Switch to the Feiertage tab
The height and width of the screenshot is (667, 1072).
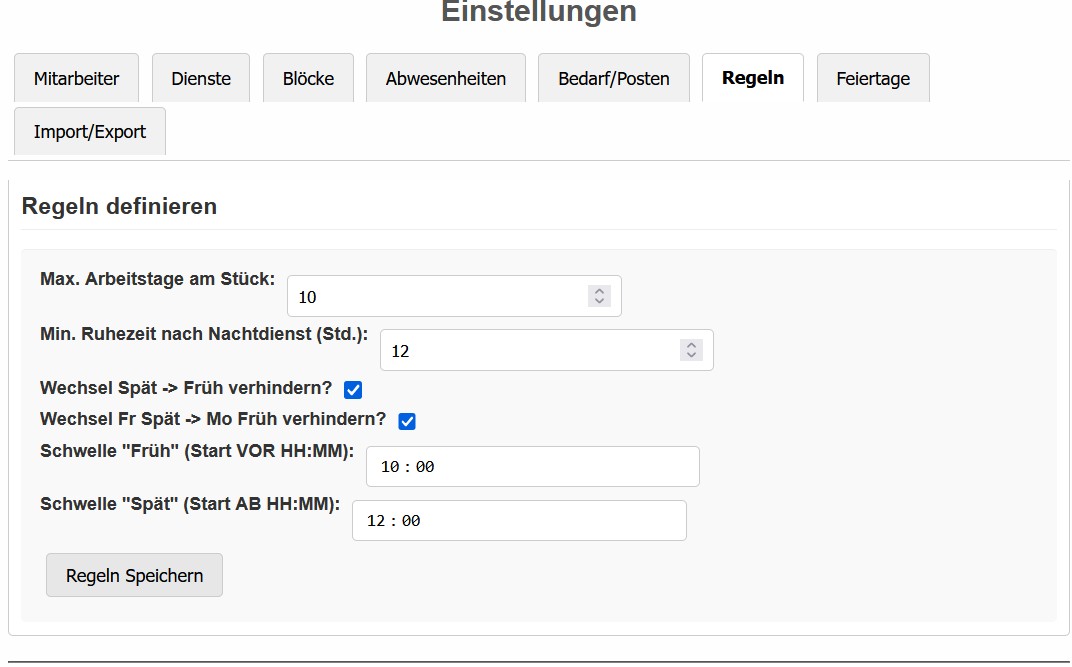(873, 78)
